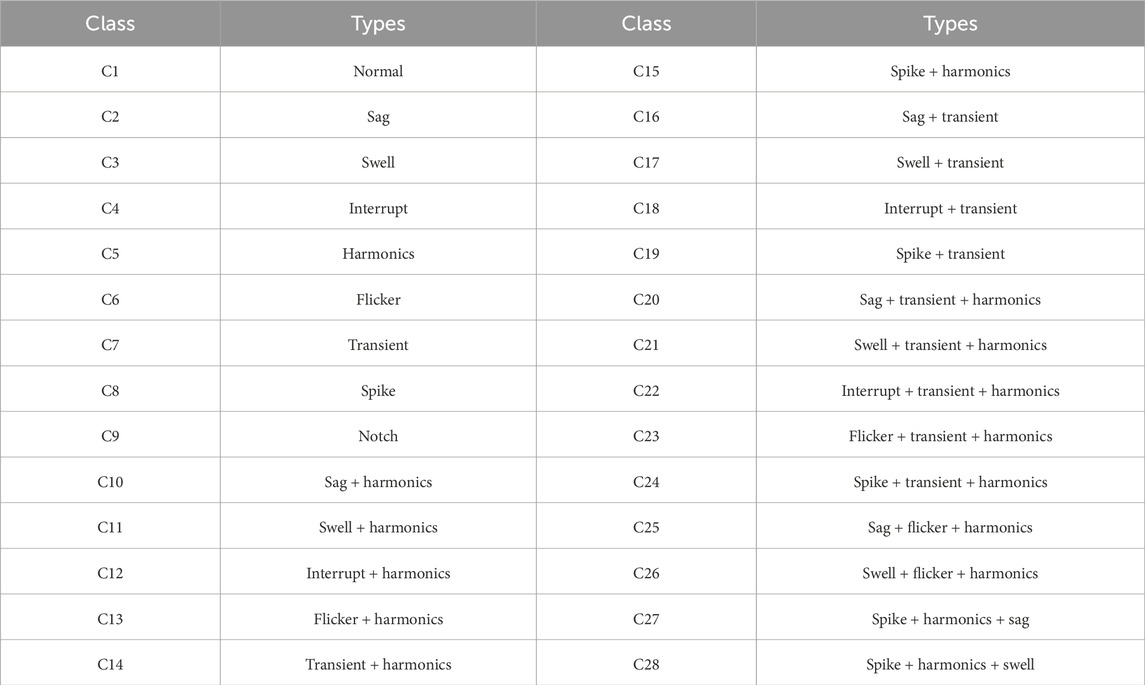Click the Interrupt + transient cell
This screenshot has width=1145, height=685.
[950, 208]
